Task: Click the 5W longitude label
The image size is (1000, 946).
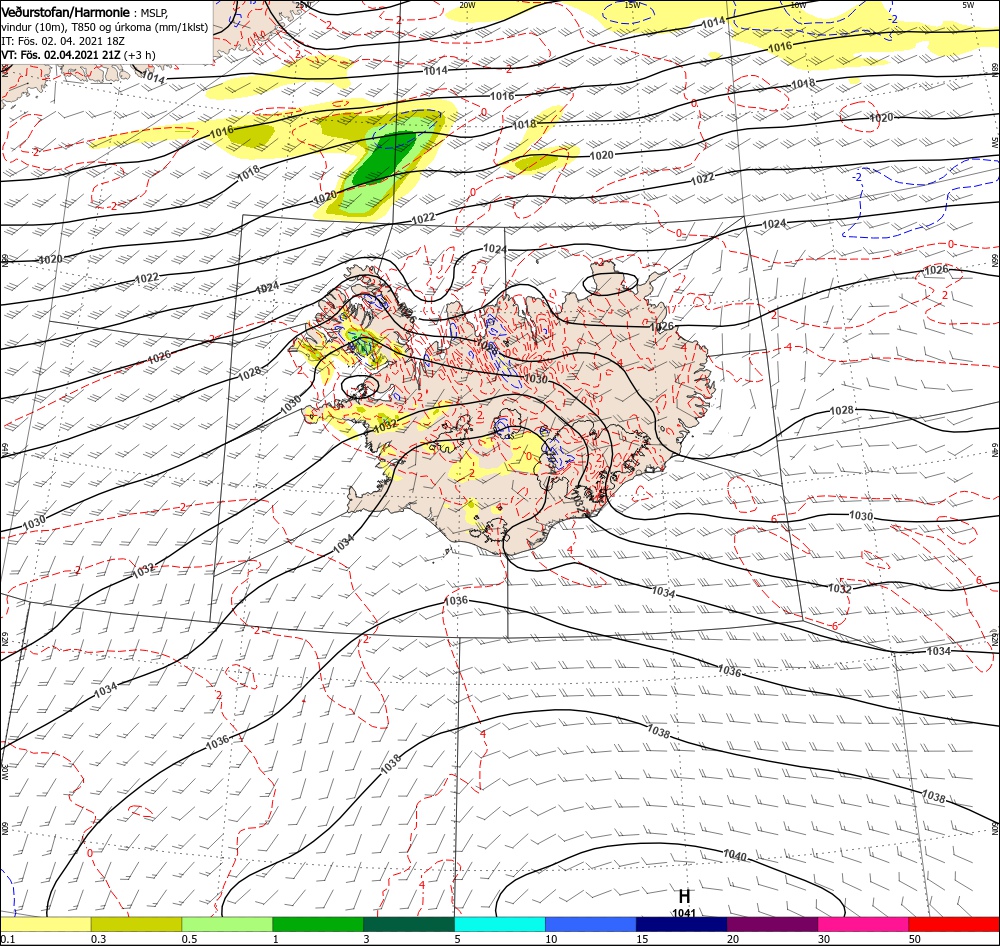Action: (969, 5)
